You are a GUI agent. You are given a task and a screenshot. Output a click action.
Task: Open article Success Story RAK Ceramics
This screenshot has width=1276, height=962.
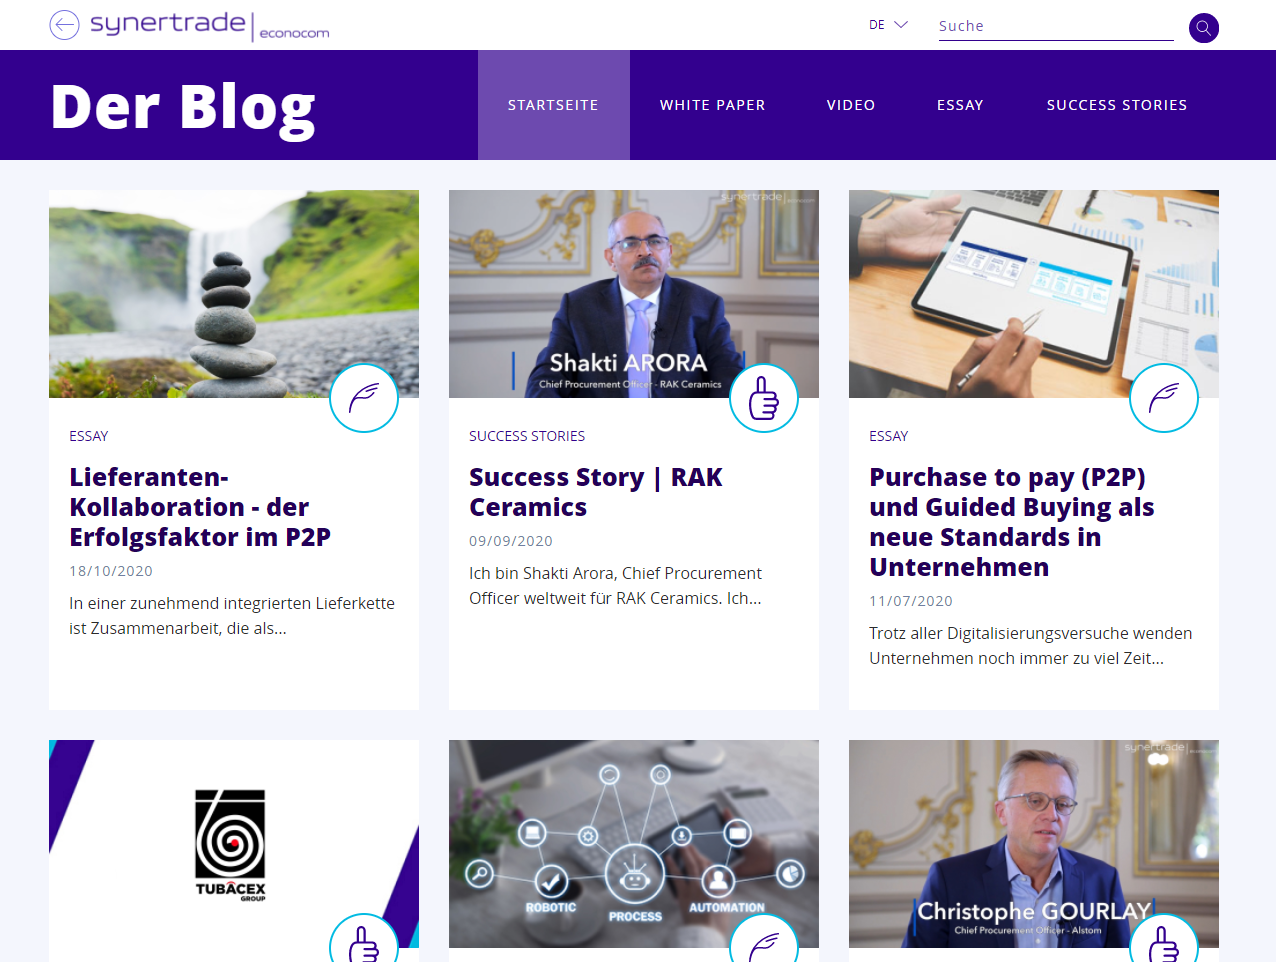click(x=596, y=492)
